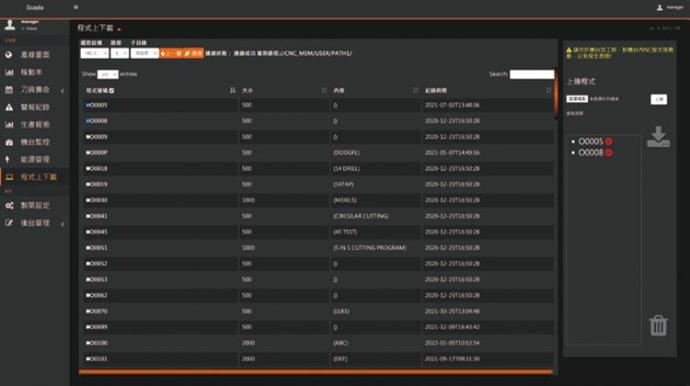The height and width of the screenshot is (386, 690).
Task: Go to the 稼動率 menu item
Action: [31, 72]
